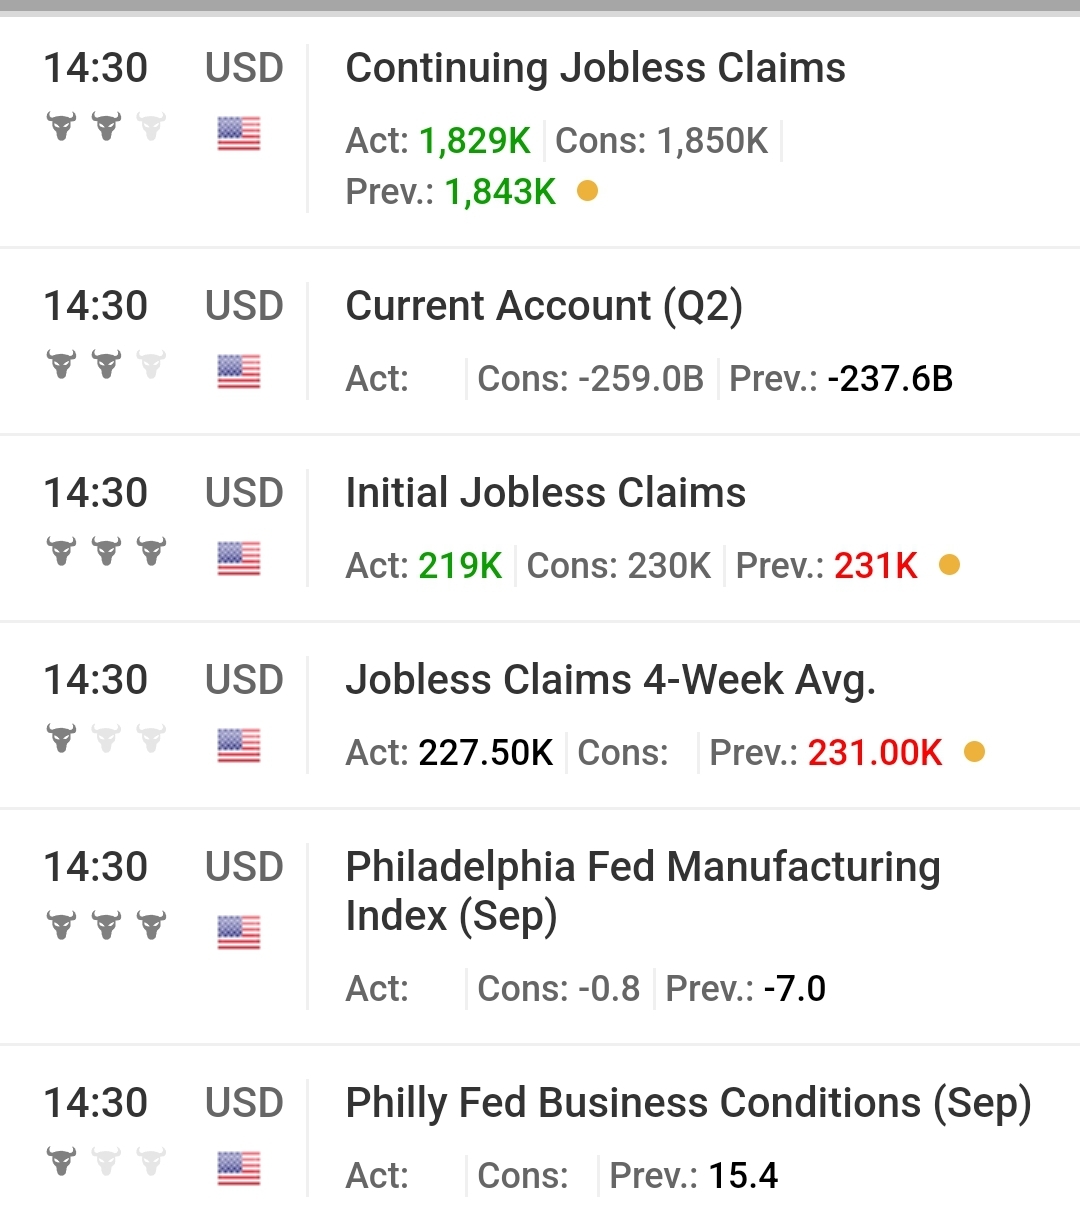Tap the US flag beside Continuing Jobless Claims
The image size is (1080, 1227).
click(x=239, y=133)
